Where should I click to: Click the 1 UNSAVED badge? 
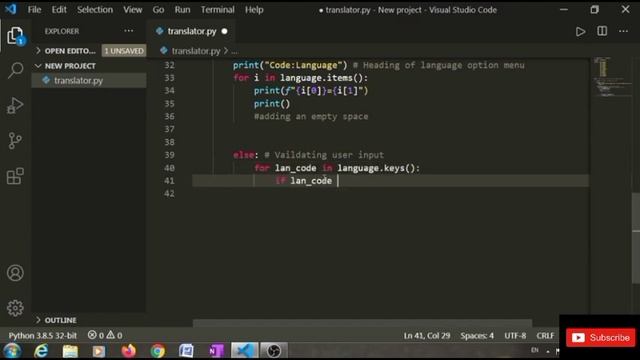[124, 51]
